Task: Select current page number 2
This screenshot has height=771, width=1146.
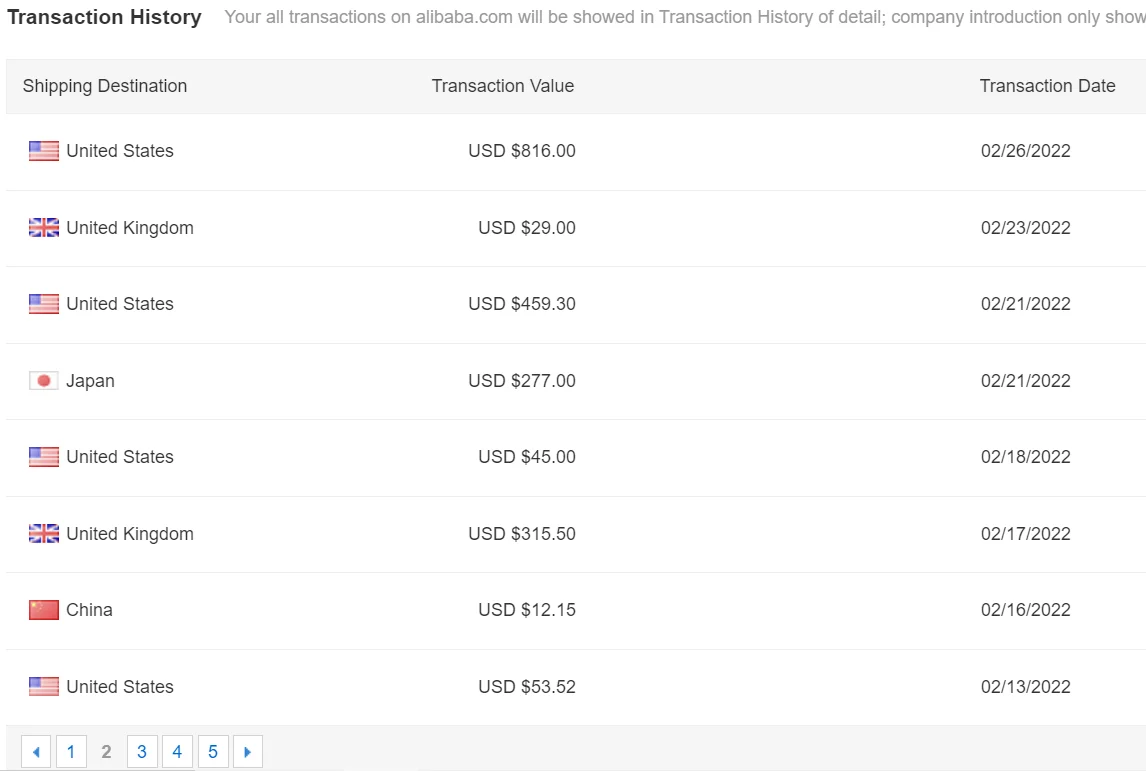Action: [x=106, y=752]
